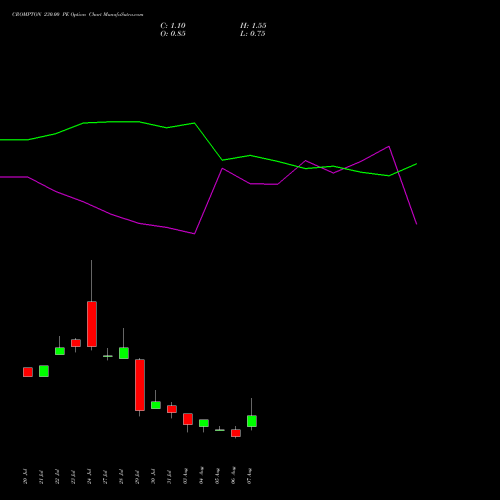Click the 28 Jul date label

pyautogui.click(x=121, y=477)
